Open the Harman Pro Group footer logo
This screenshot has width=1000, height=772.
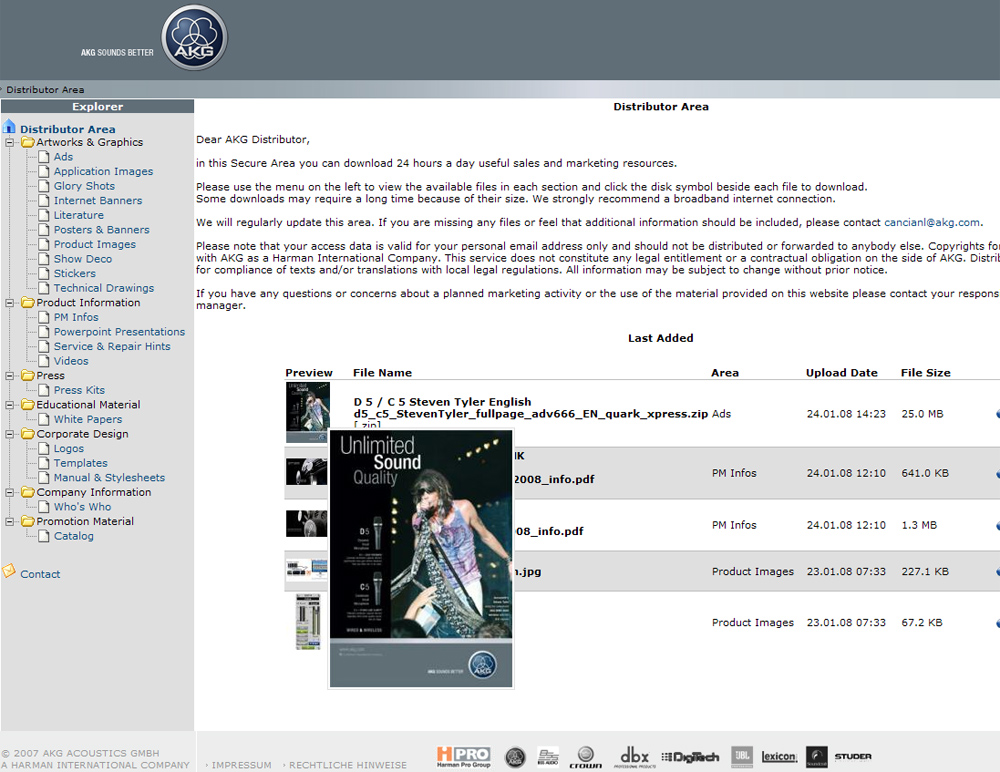click(x=463, y=757)
